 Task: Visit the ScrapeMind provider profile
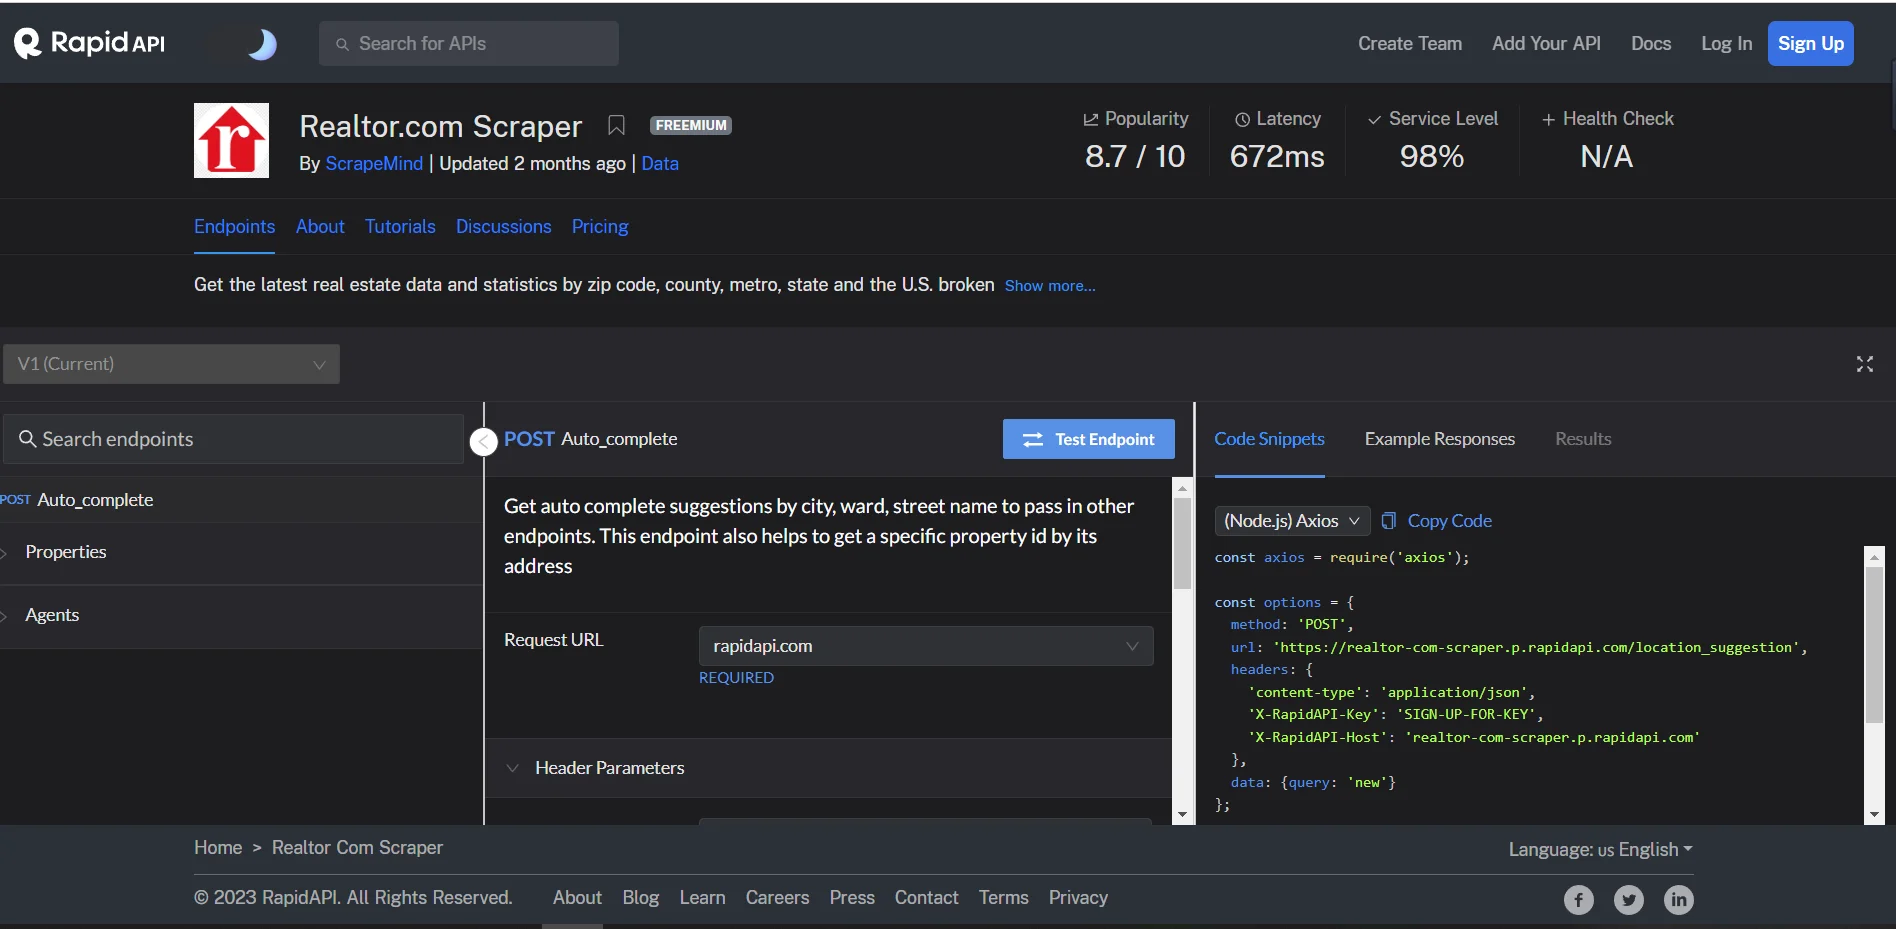(x=374, y=163)
